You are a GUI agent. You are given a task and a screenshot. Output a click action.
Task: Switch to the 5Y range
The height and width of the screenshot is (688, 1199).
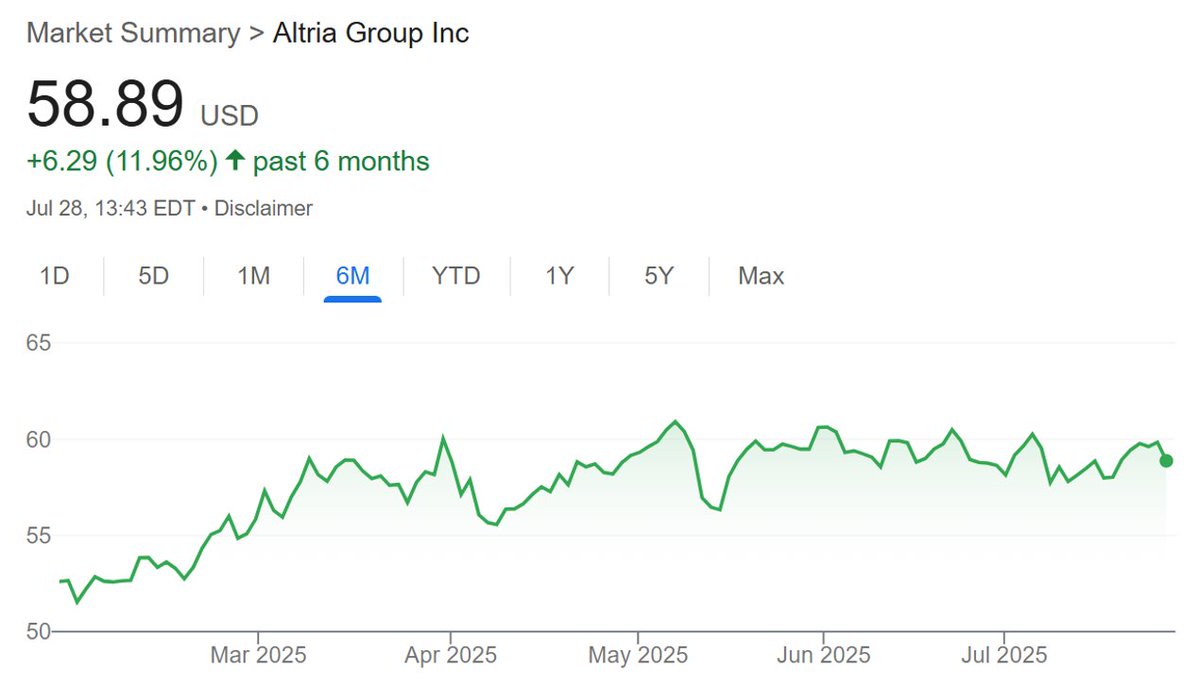click(658, 276)
